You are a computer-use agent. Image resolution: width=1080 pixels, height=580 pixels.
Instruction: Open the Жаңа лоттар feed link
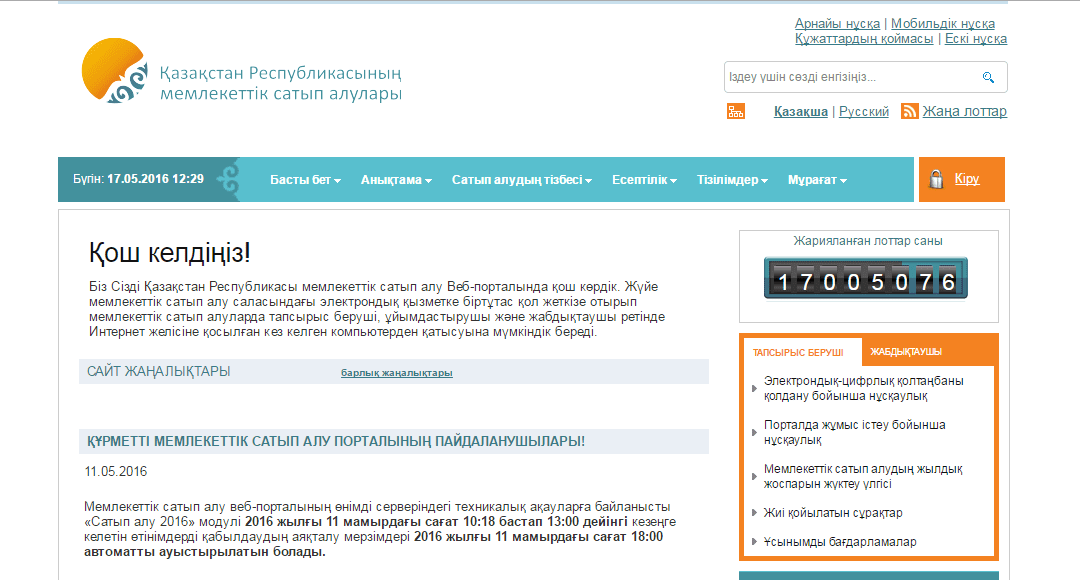pos(964,112)
